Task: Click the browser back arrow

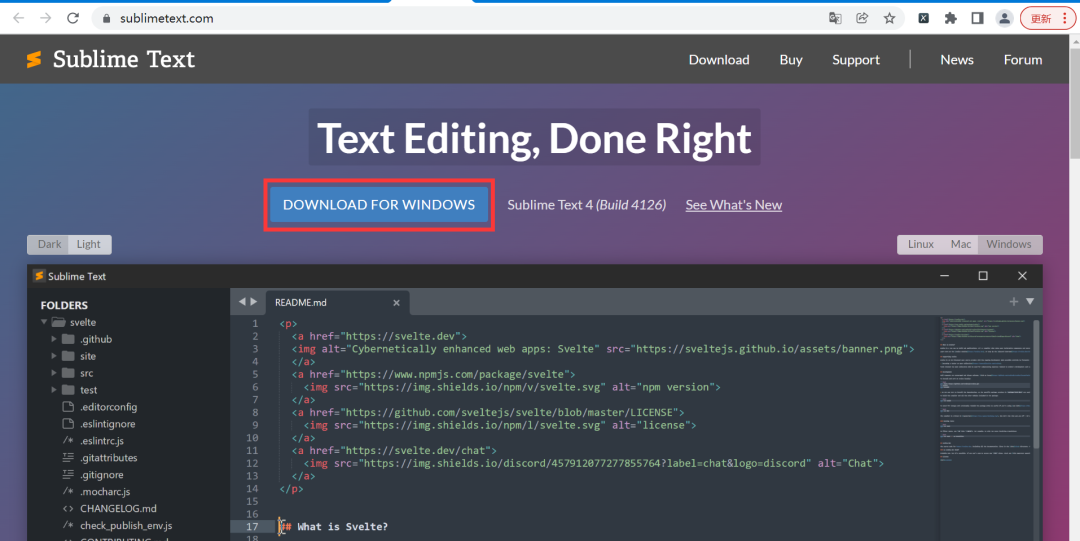Action: pos(19,19)
